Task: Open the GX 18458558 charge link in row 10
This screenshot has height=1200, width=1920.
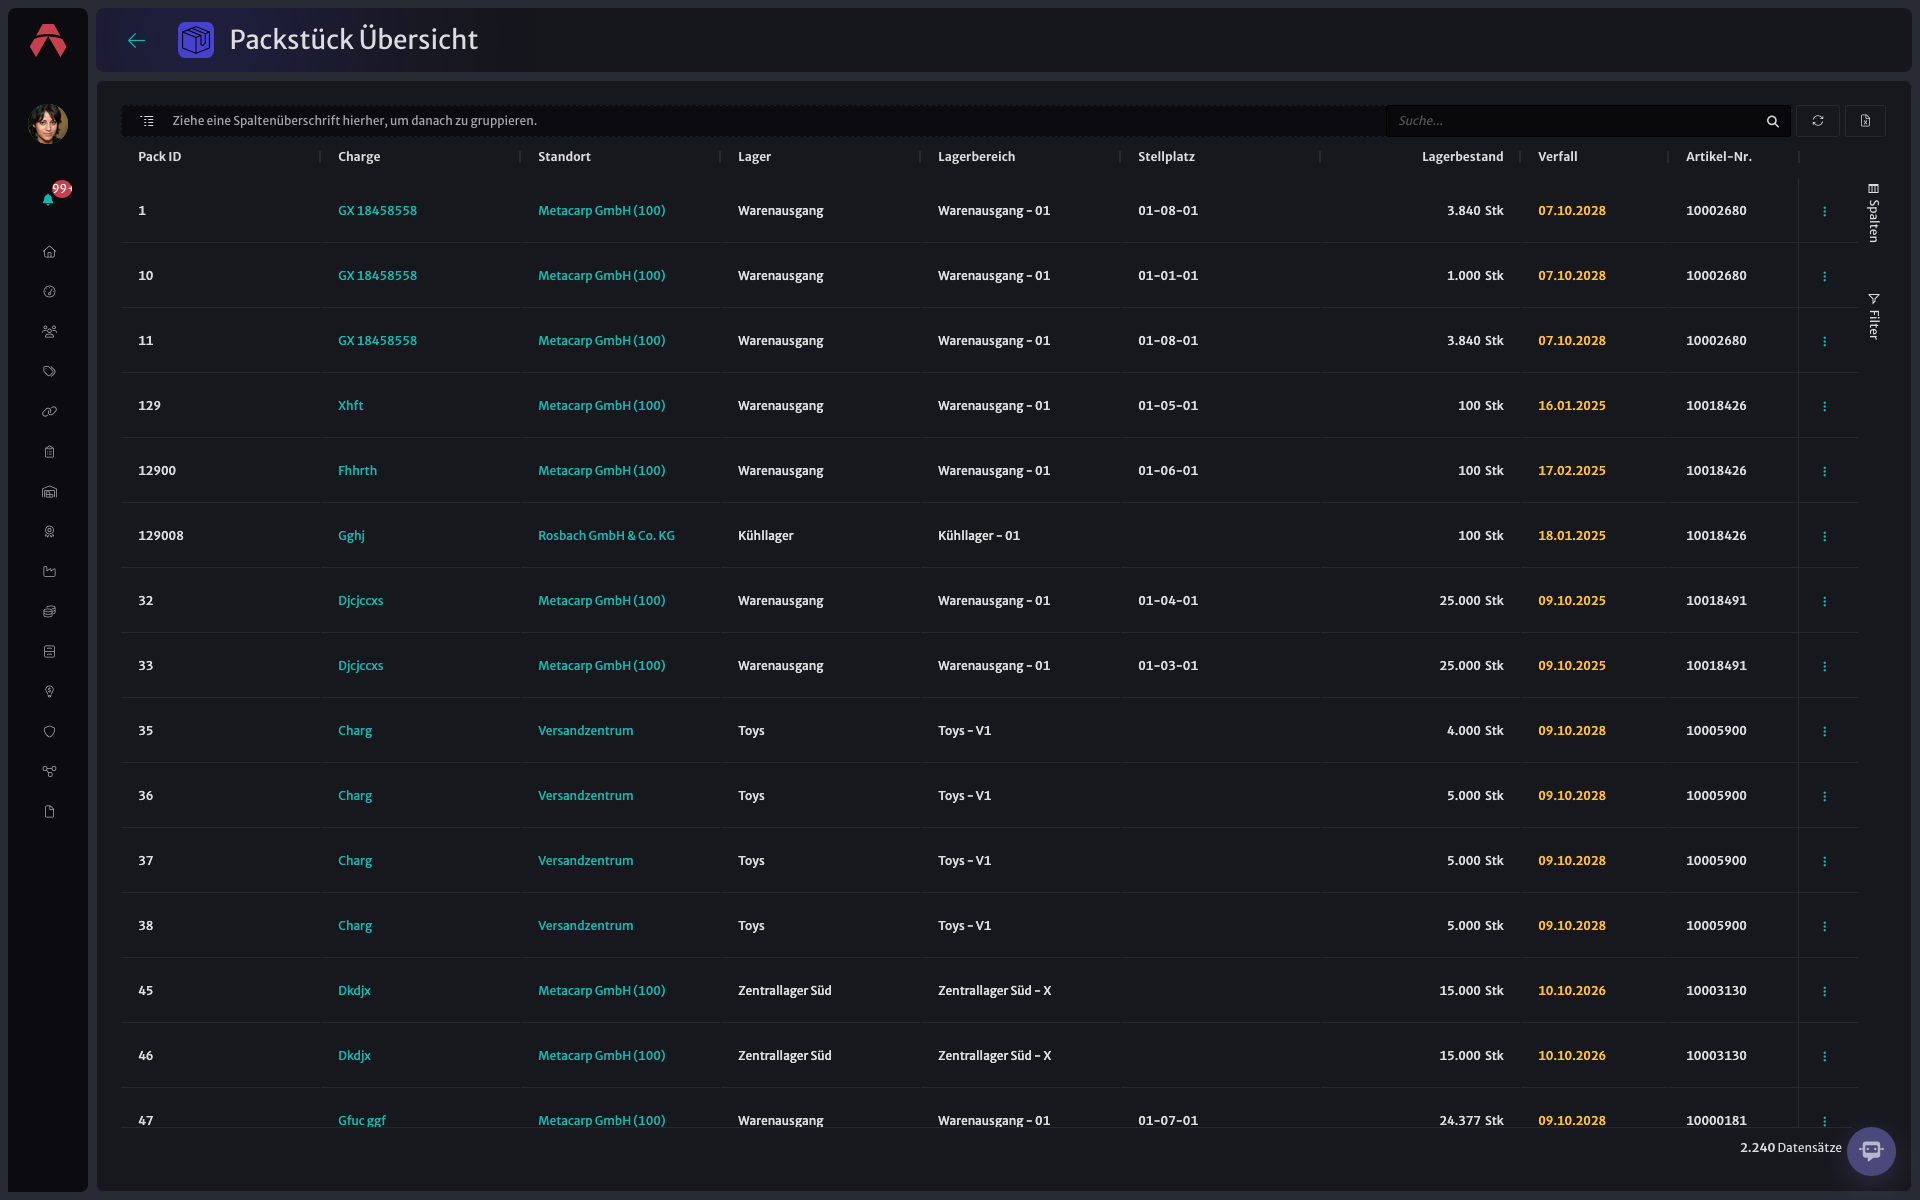Action: coord(377,276)
